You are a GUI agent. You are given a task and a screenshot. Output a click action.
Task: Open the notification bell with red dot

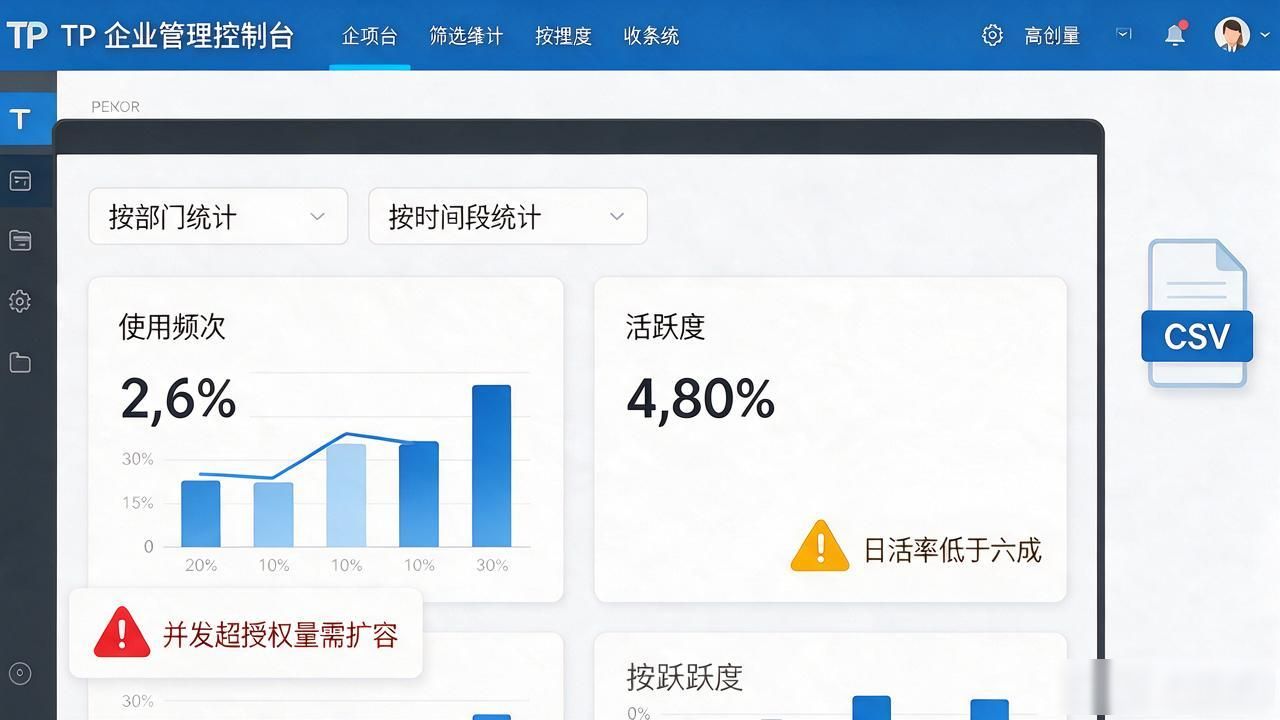click(x=1175, y=34)
